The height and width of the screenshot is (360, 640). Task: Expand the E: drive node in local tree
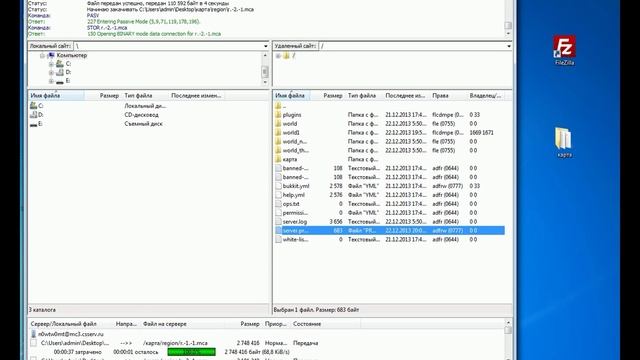(x=51, y=81)
